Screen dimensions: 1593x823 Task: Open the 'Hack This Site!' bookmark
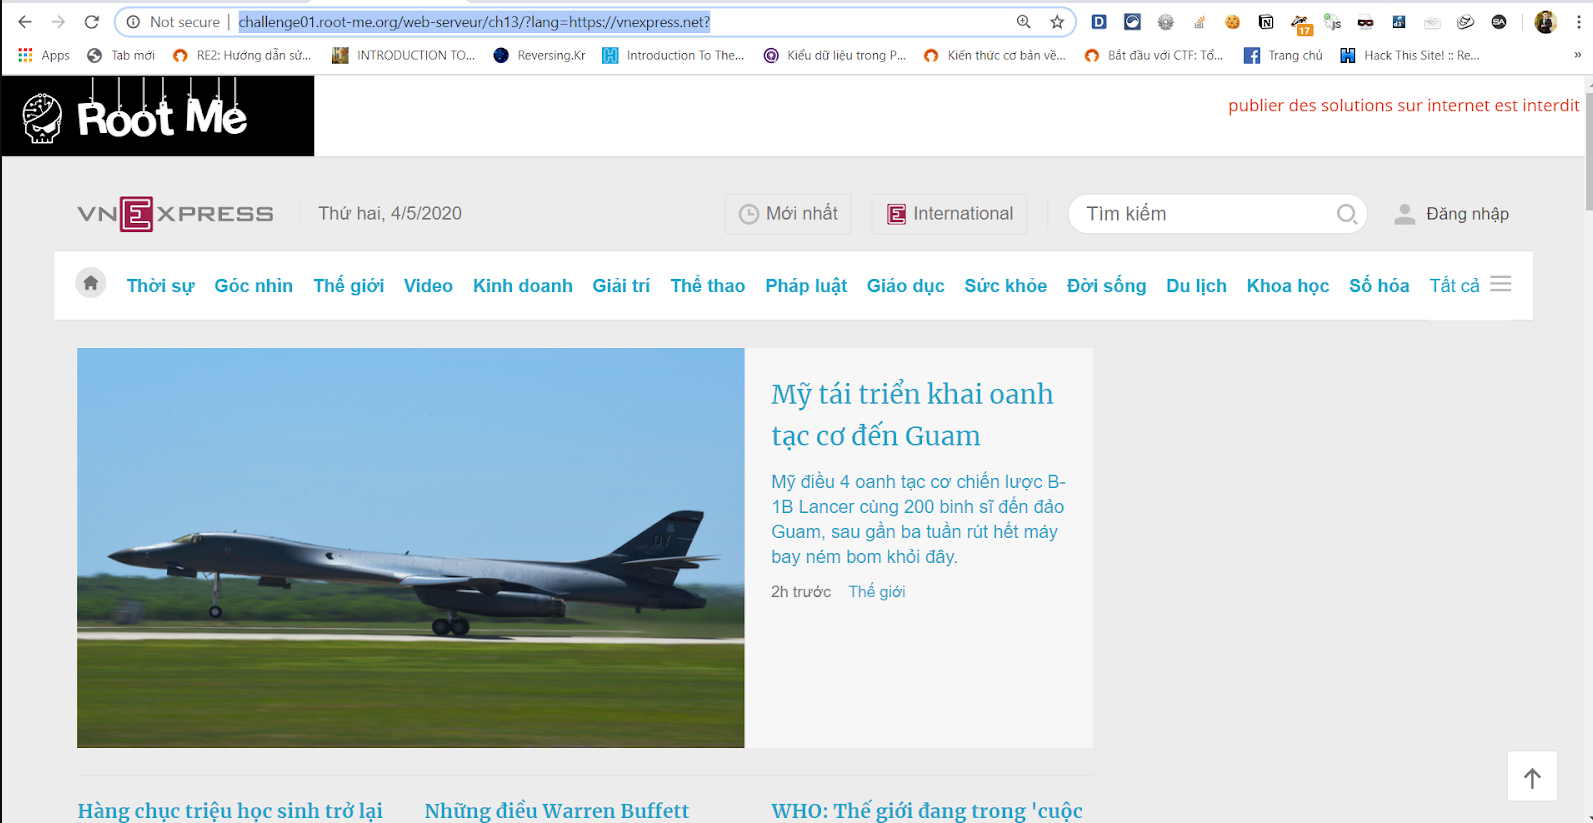click(1410, 56)
